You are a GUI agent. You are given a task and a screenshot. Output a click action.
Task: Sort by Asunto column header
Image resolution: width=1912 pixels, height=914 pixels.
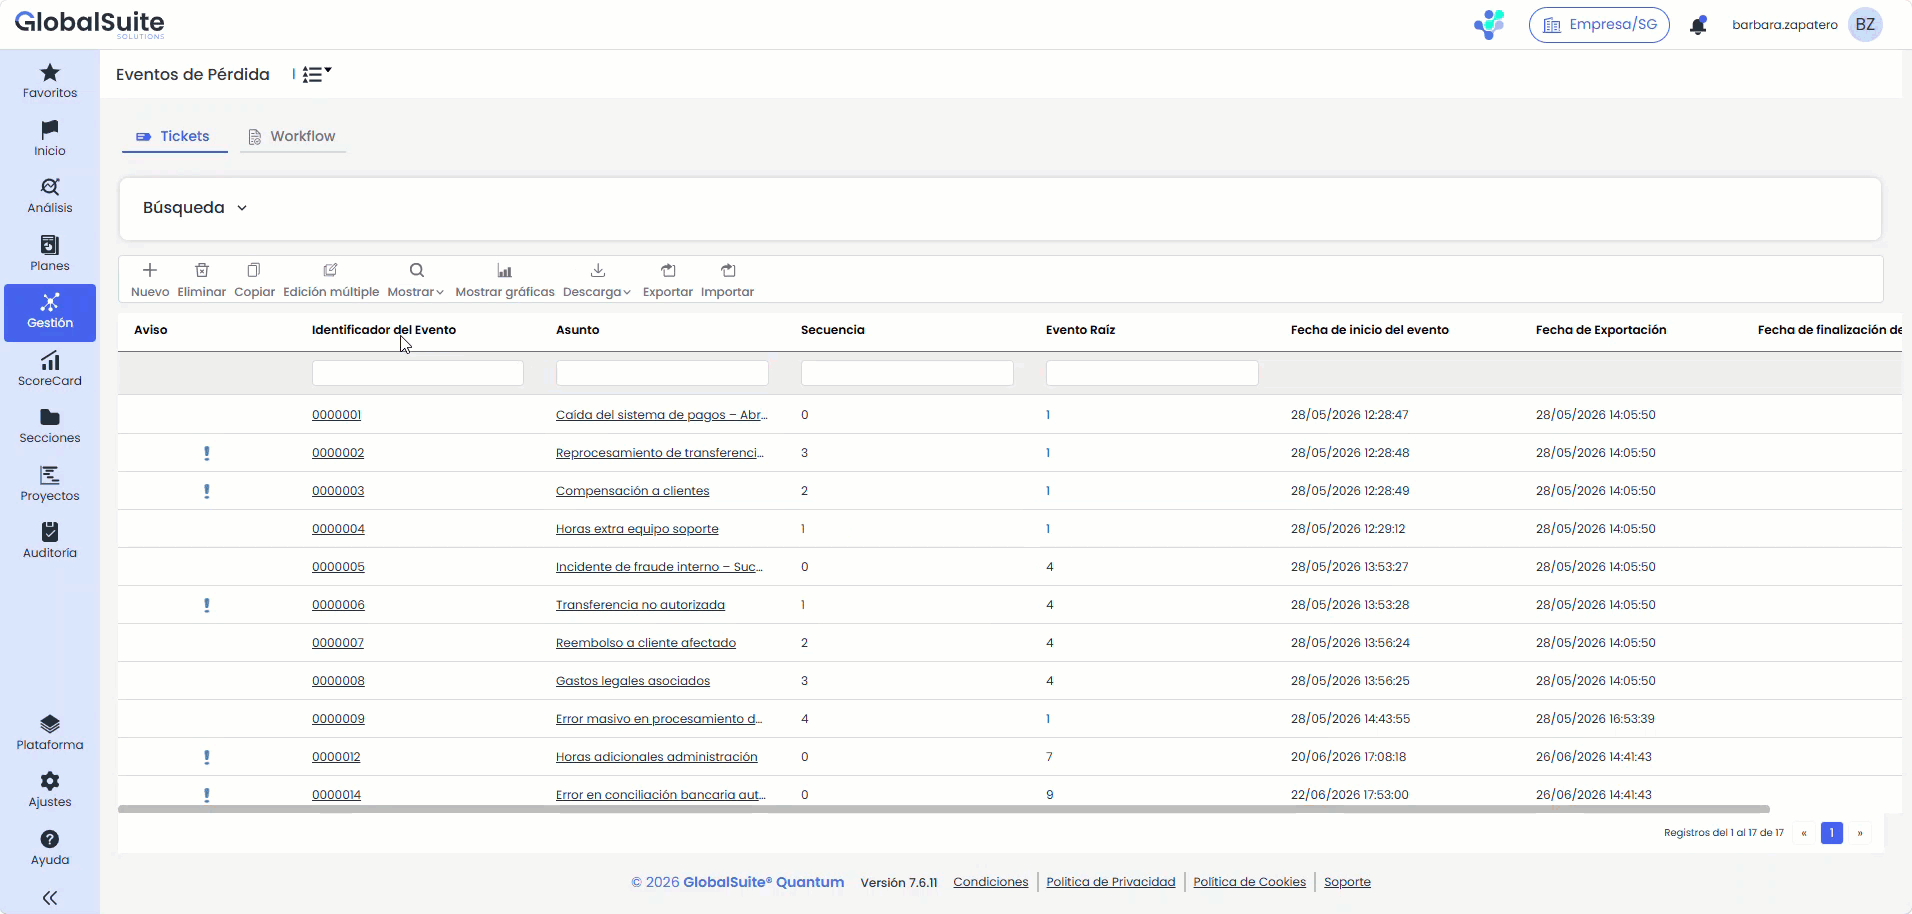(x=578, y=330)
